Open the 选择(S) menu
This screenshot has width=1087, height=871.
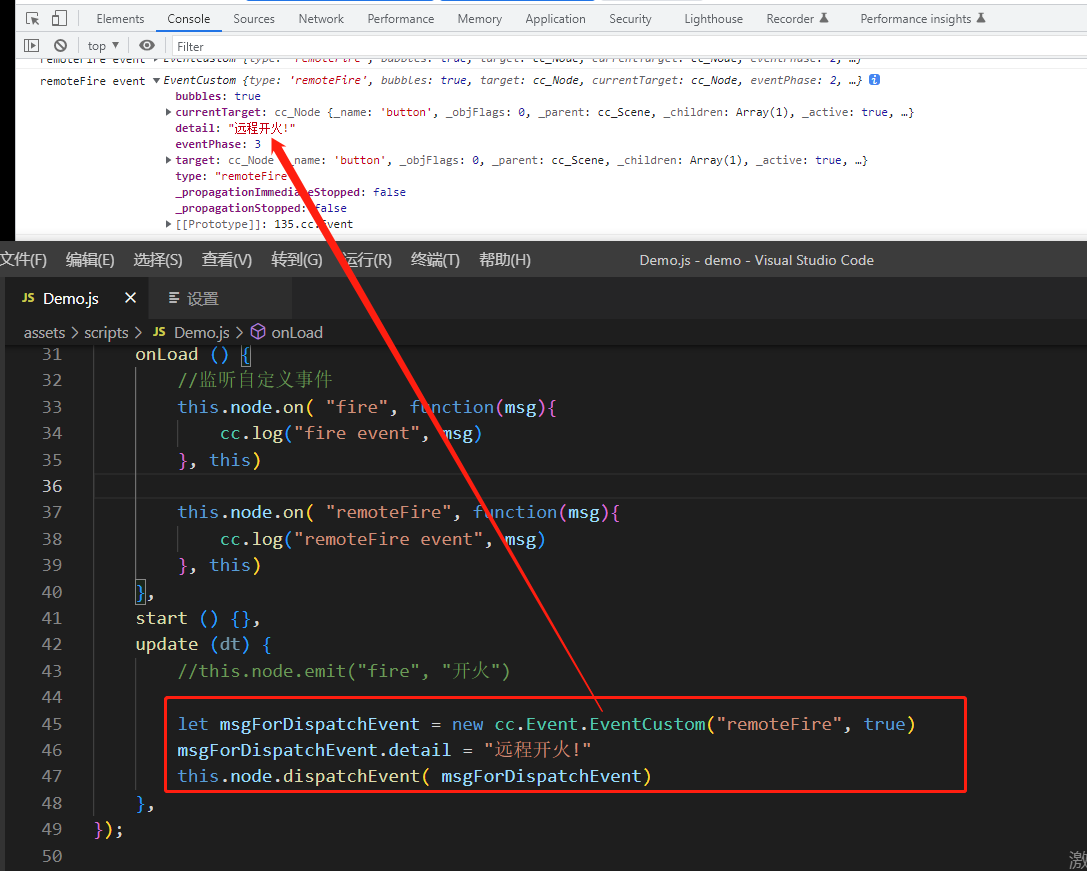pos(158,260)
